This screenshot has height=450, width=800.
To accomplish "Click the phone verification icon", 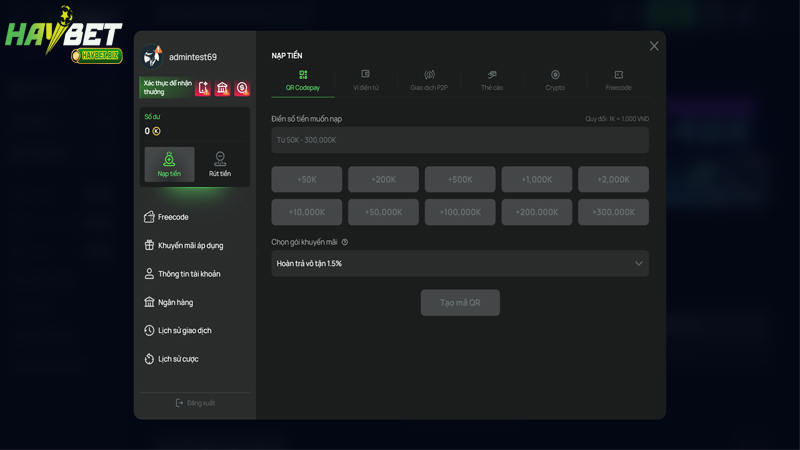I will (x=203, y=88).
